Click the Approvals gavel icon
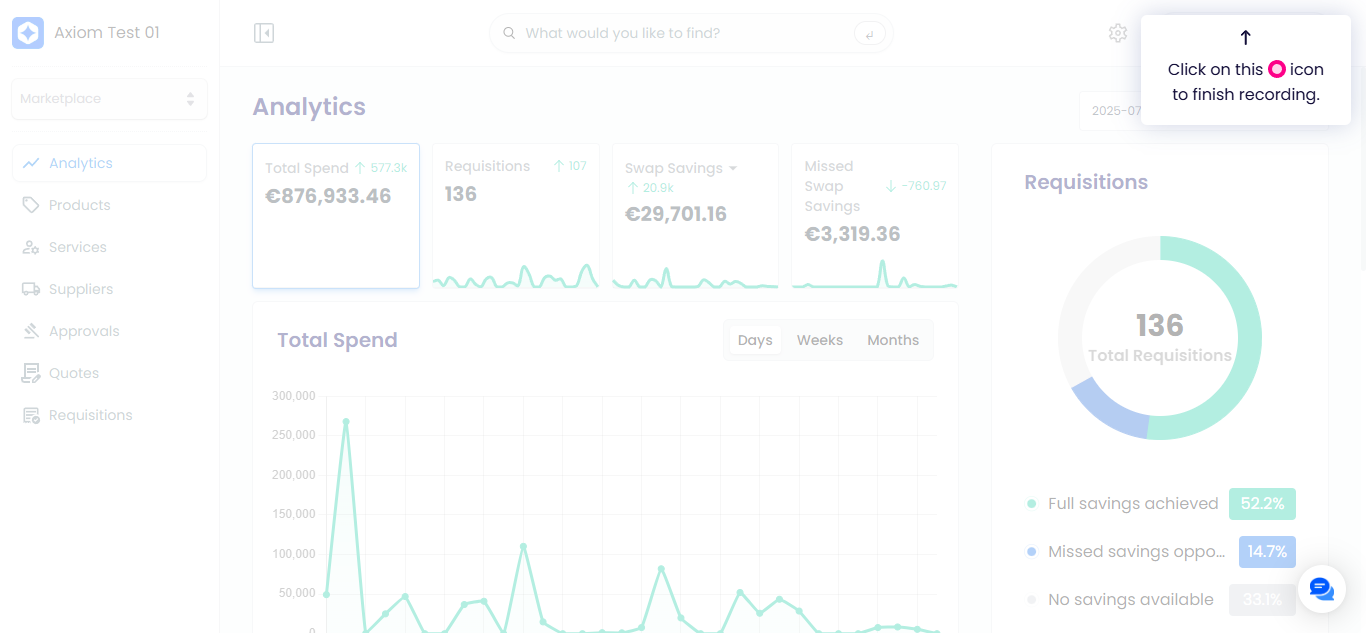 coord(31,331)
